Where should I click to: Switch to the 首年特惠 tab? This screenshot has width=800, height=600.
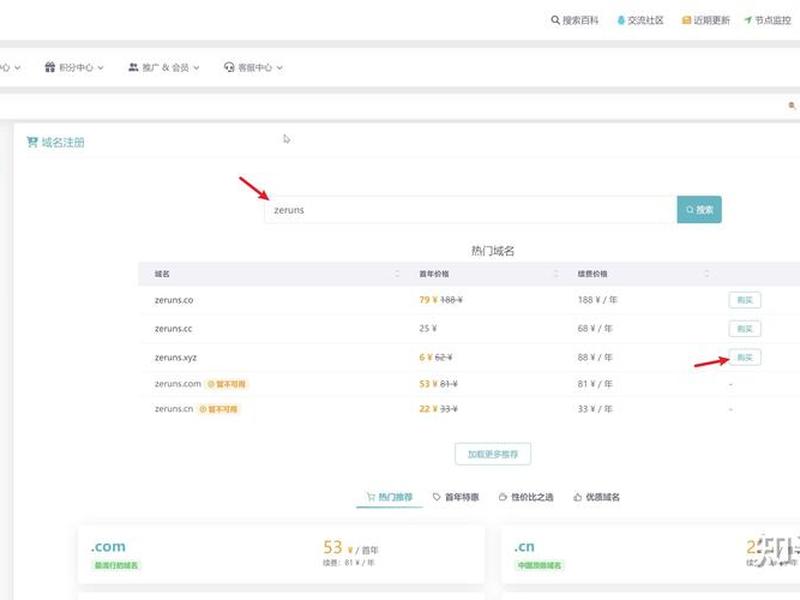click(x=456, y=497)
